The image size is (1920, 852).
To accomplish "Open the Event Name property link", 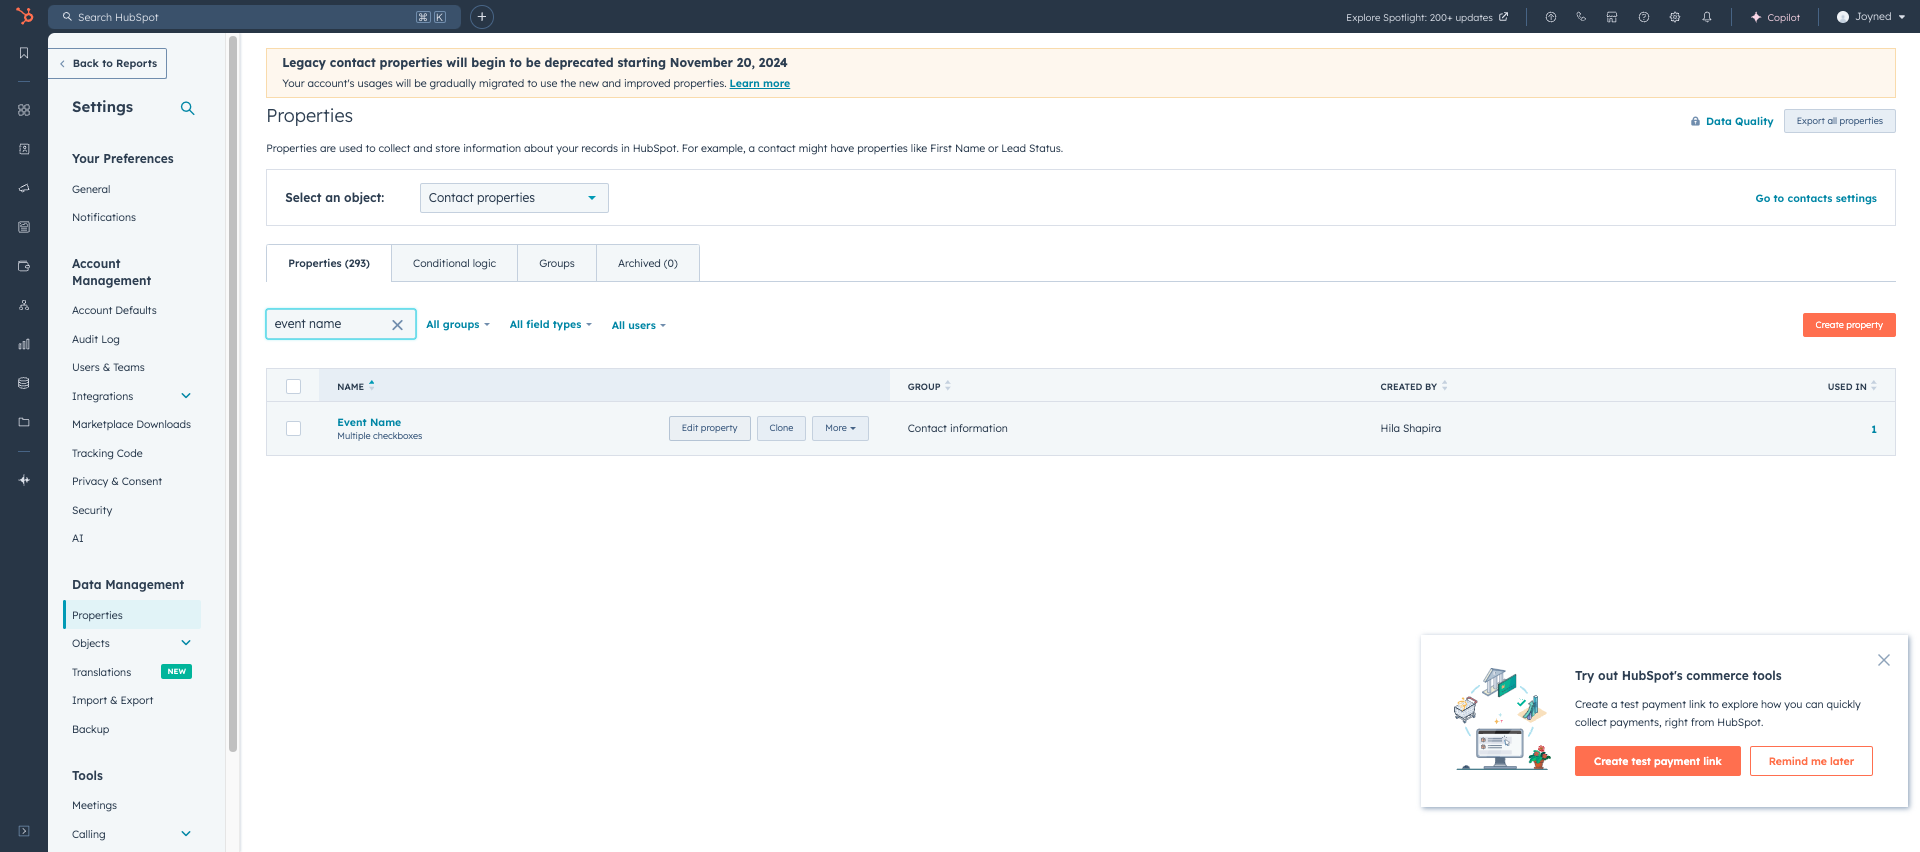I will (x=369, y=422).
